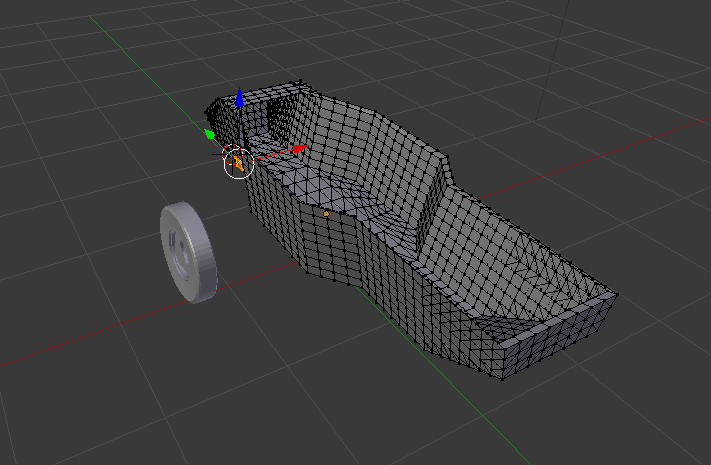Click the blue Z-axis arrow of the transform gizmo

[x=239, y=98]
